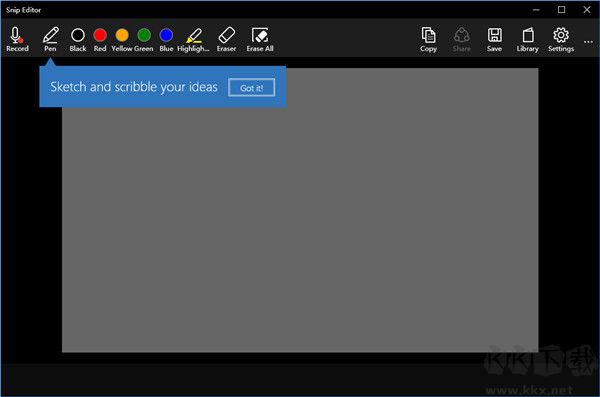Start a voice recording with Record

[x=17, y=39]
